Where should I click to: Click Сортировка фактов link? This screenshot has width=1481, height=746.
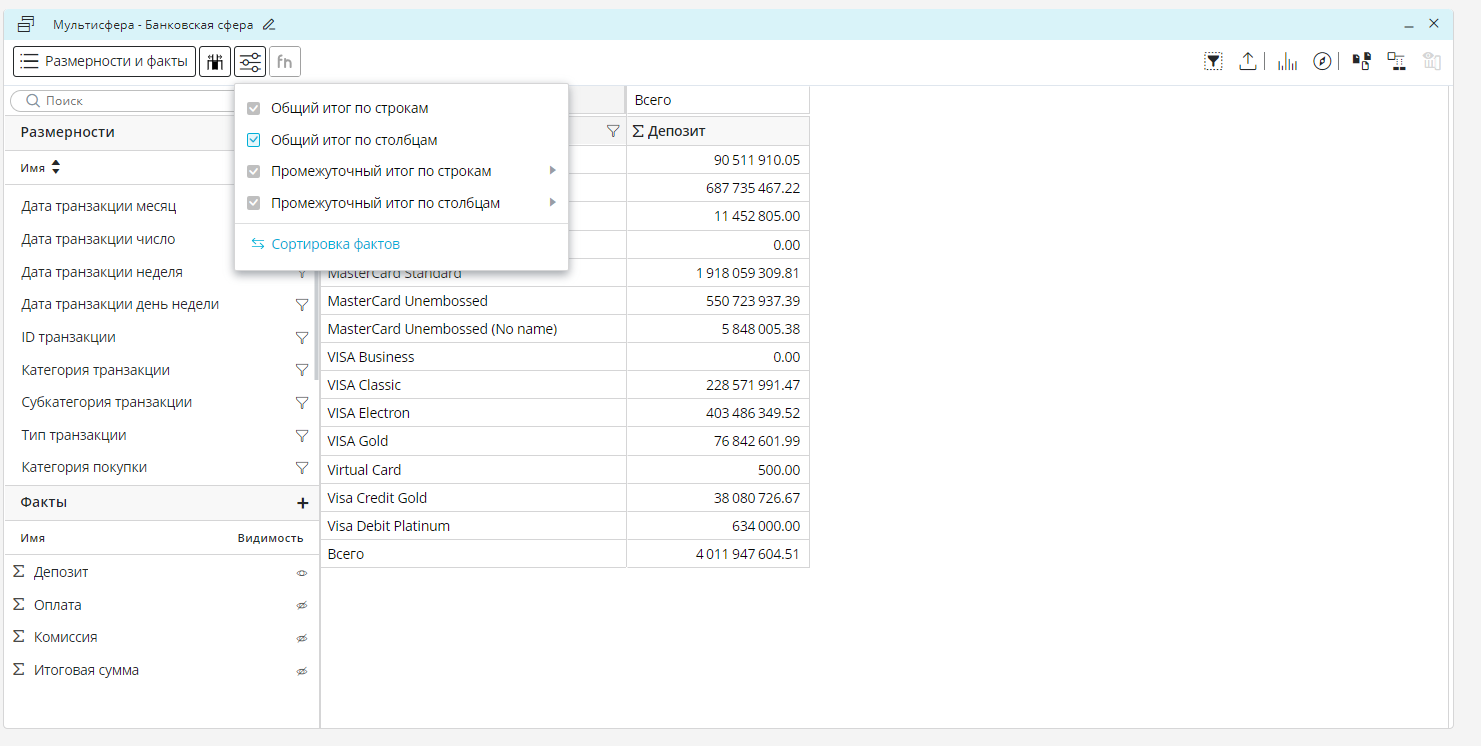(x=335, y=244)
